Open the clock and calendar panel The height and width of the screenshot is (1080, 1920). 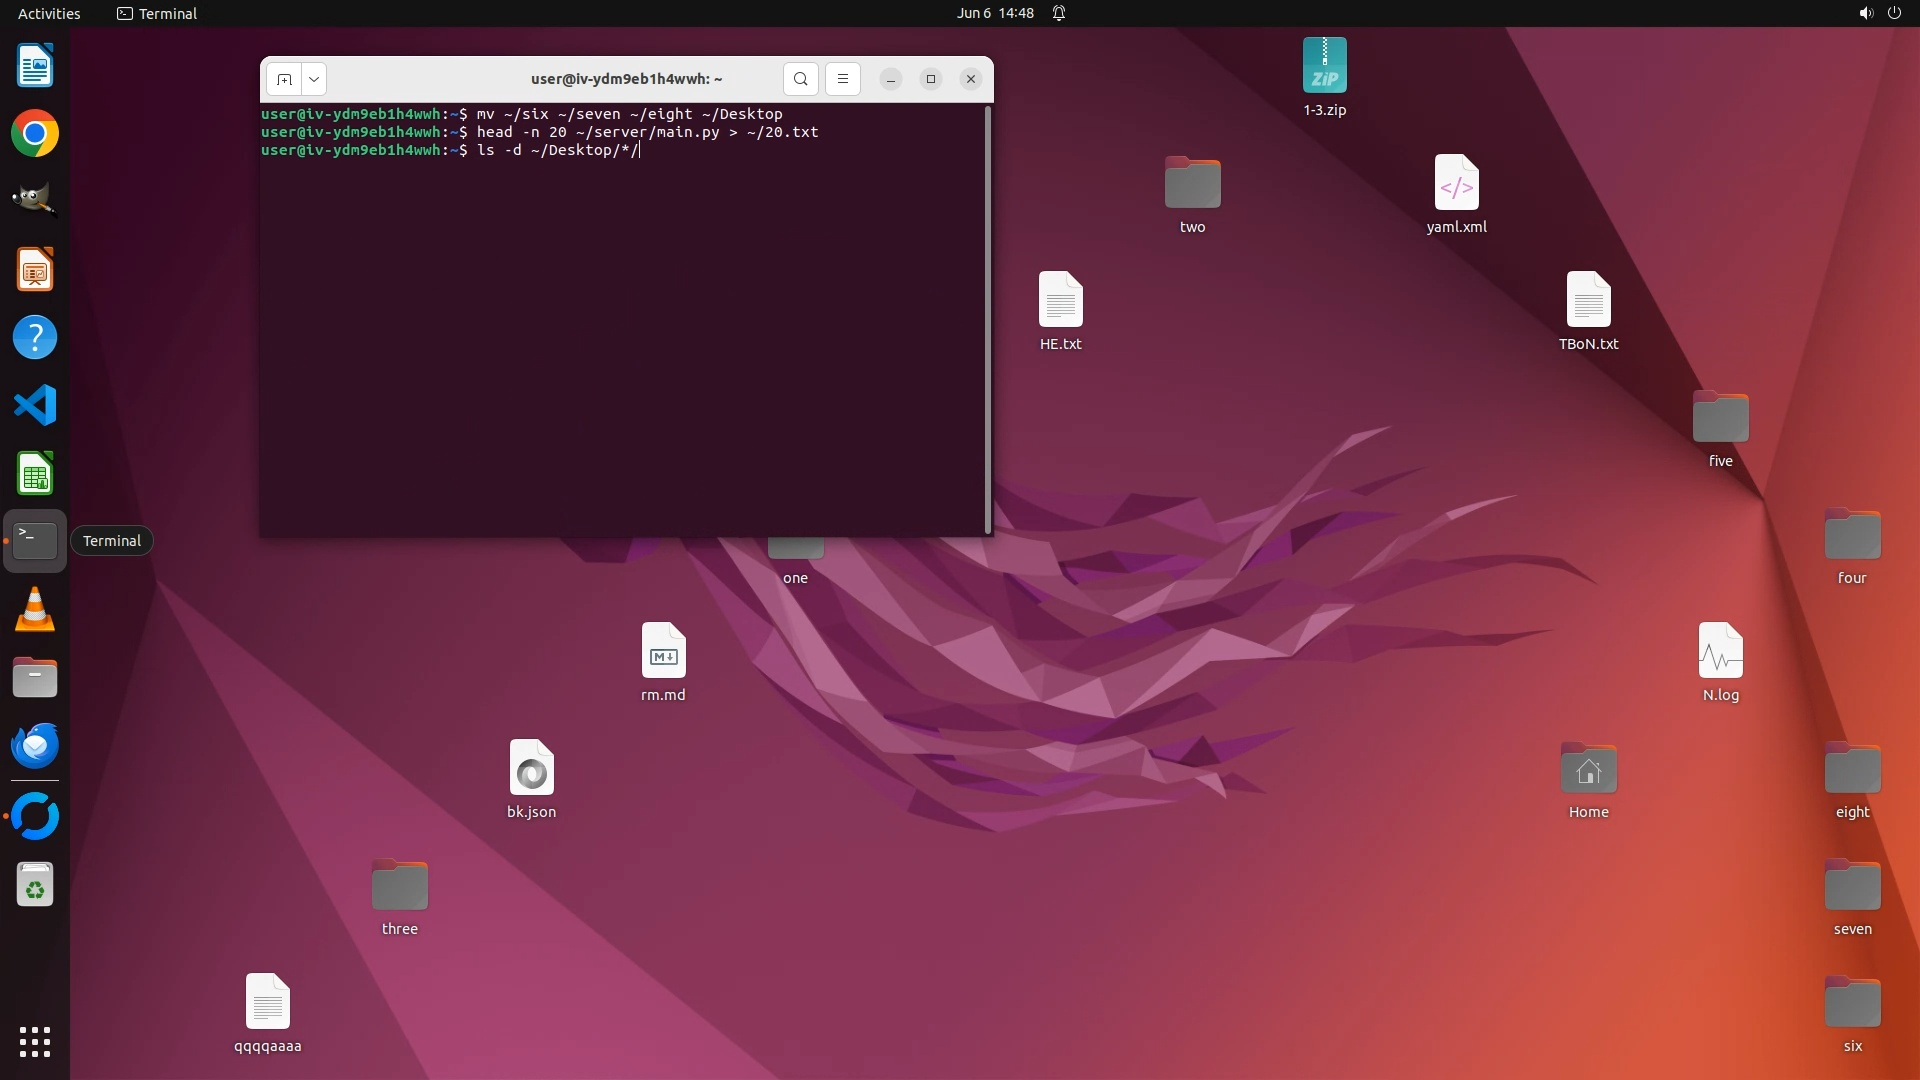coord(994,13)
